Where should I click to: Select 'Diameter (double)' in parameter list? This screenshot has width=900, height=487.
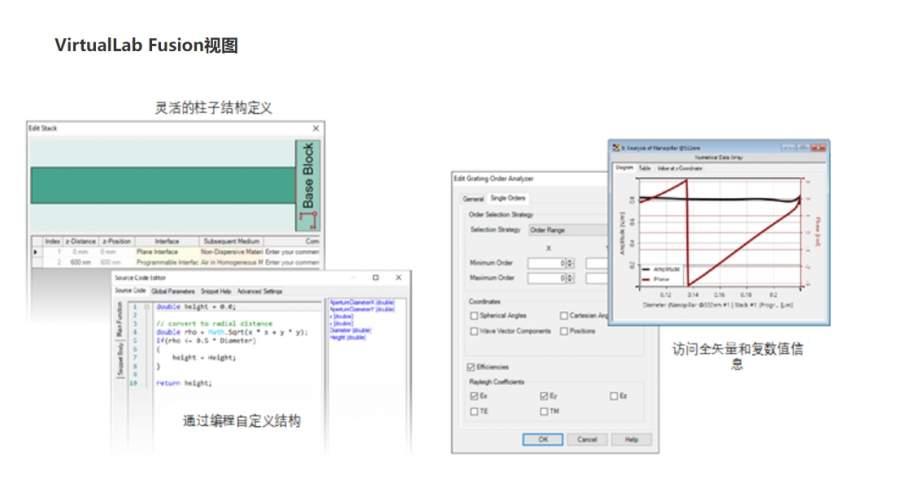350,330
